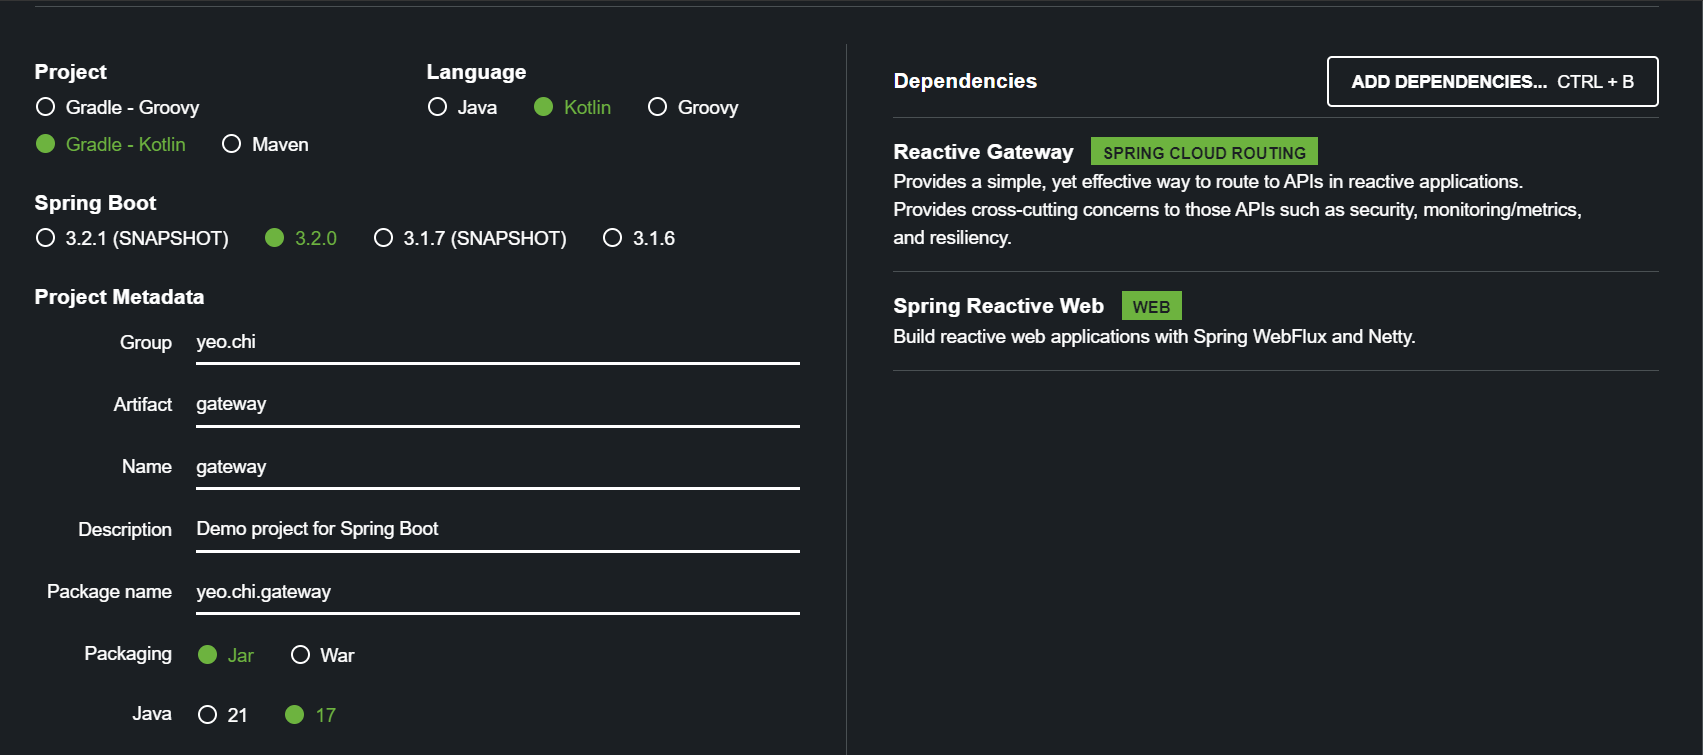This screenshot has width=1703, height=755.
Task: Edit the Name field
Action: [498, 468]
